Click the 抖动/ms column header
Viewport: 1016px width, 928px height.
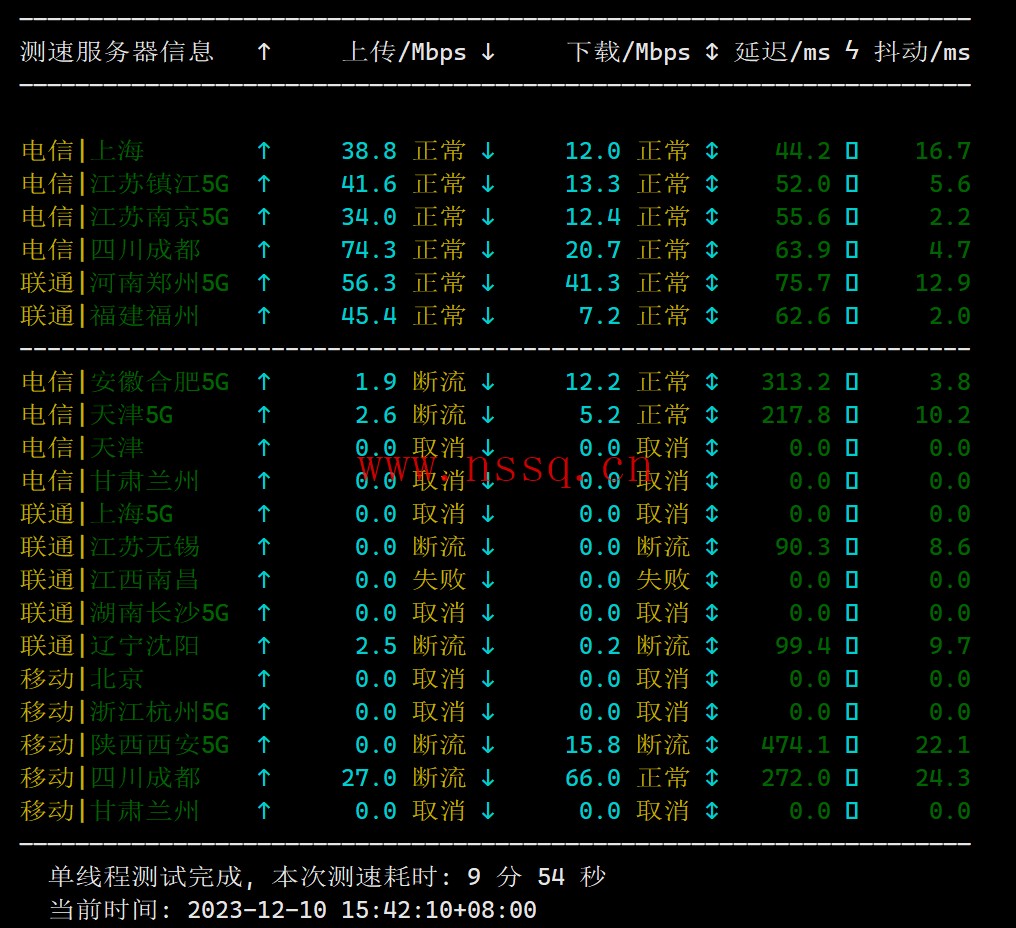pos(922,52)
